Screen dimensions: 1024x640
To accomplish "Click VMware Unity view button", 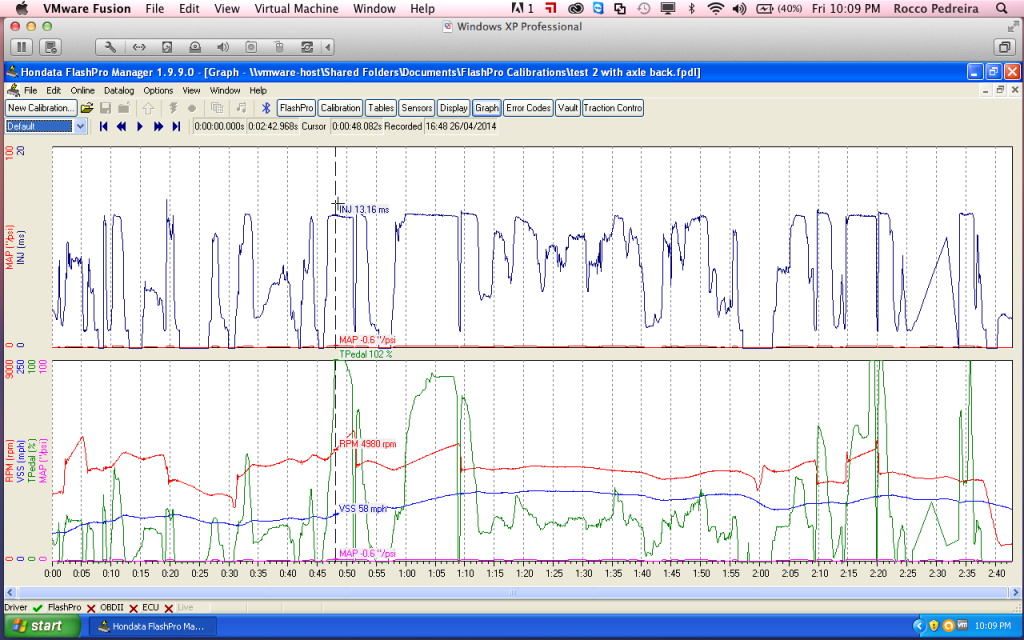I will coord(1003,47).
